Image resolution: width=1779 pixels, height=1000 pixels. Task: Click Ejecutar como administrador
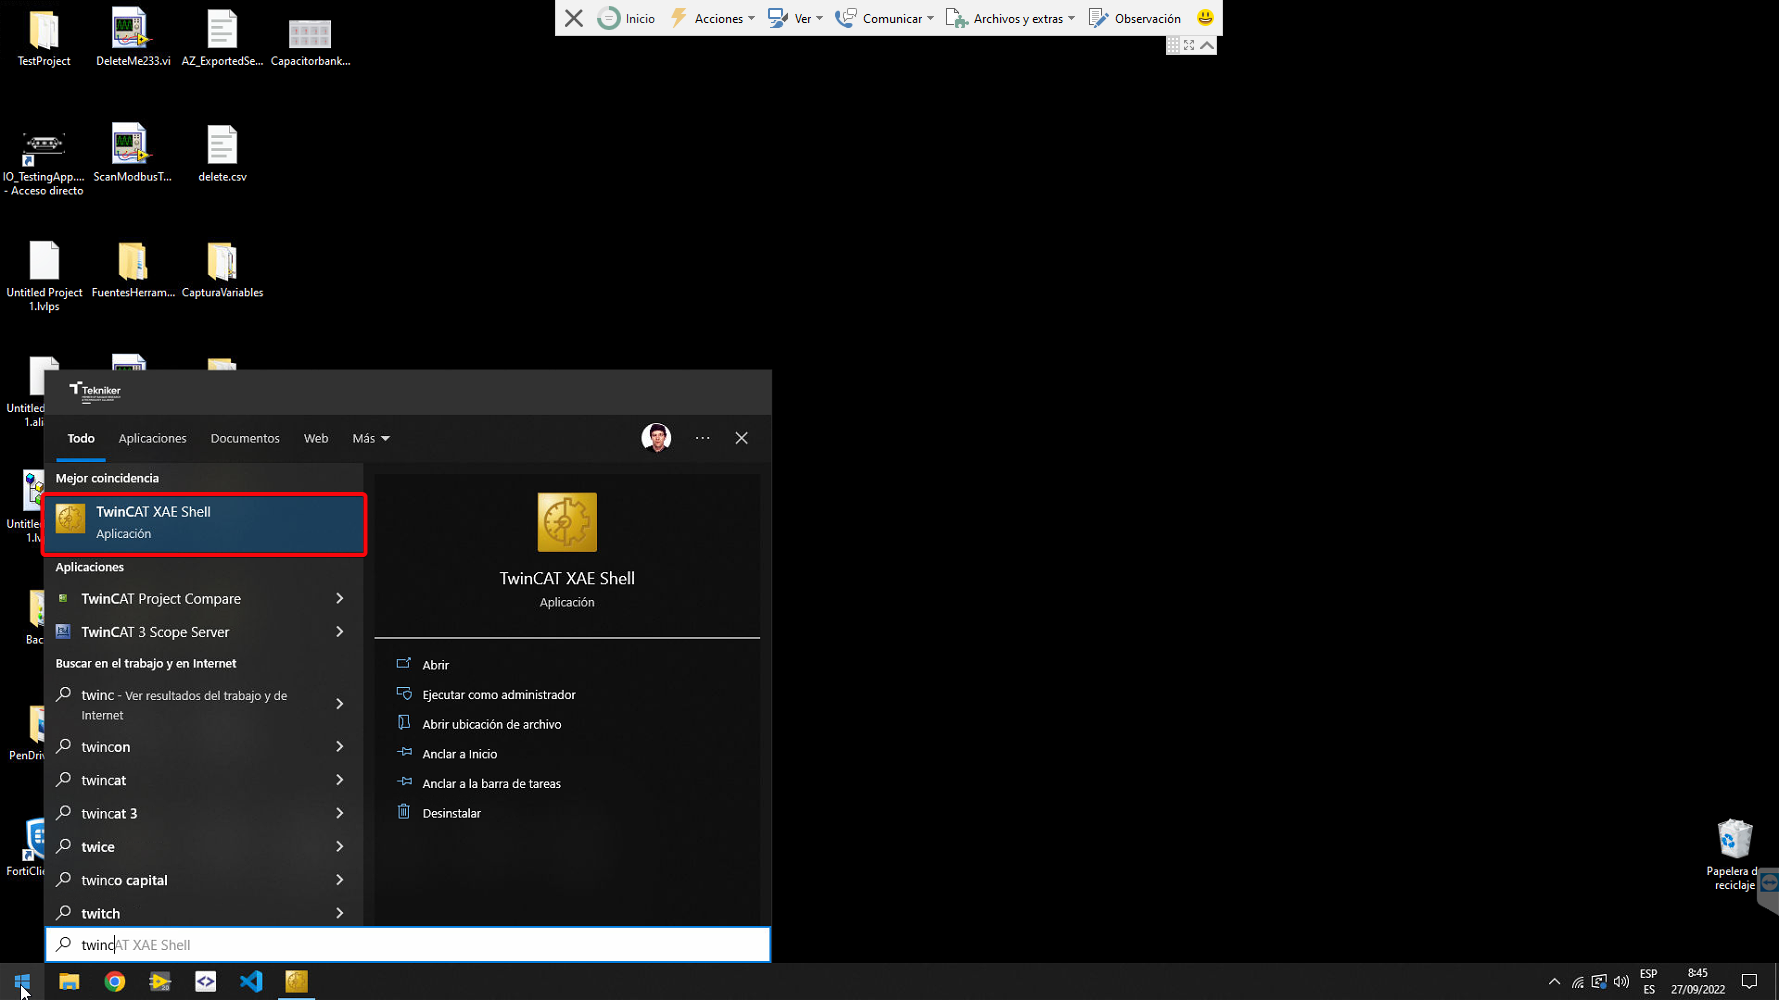point(499,694)
